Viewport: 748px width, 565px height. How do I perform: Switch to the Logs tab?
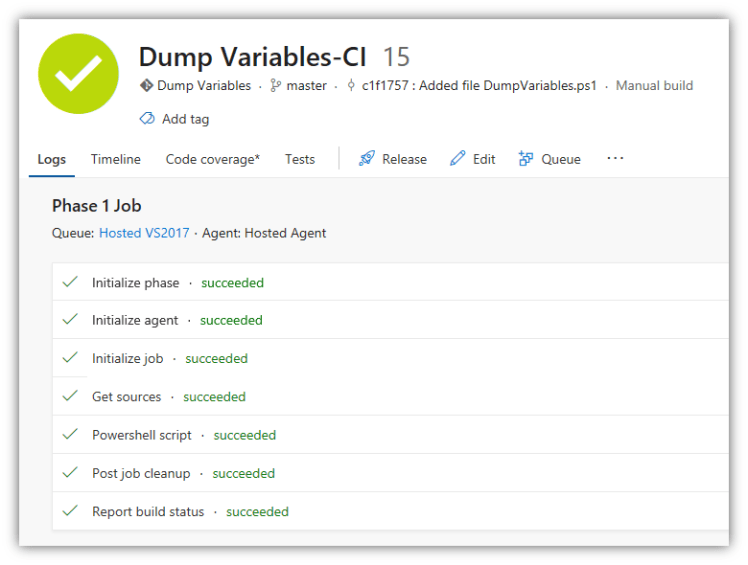52,159
